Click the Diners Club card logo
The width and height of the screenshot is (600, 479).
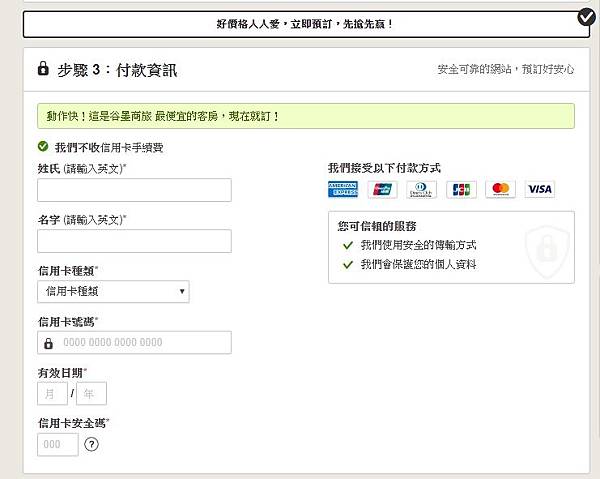421,189
